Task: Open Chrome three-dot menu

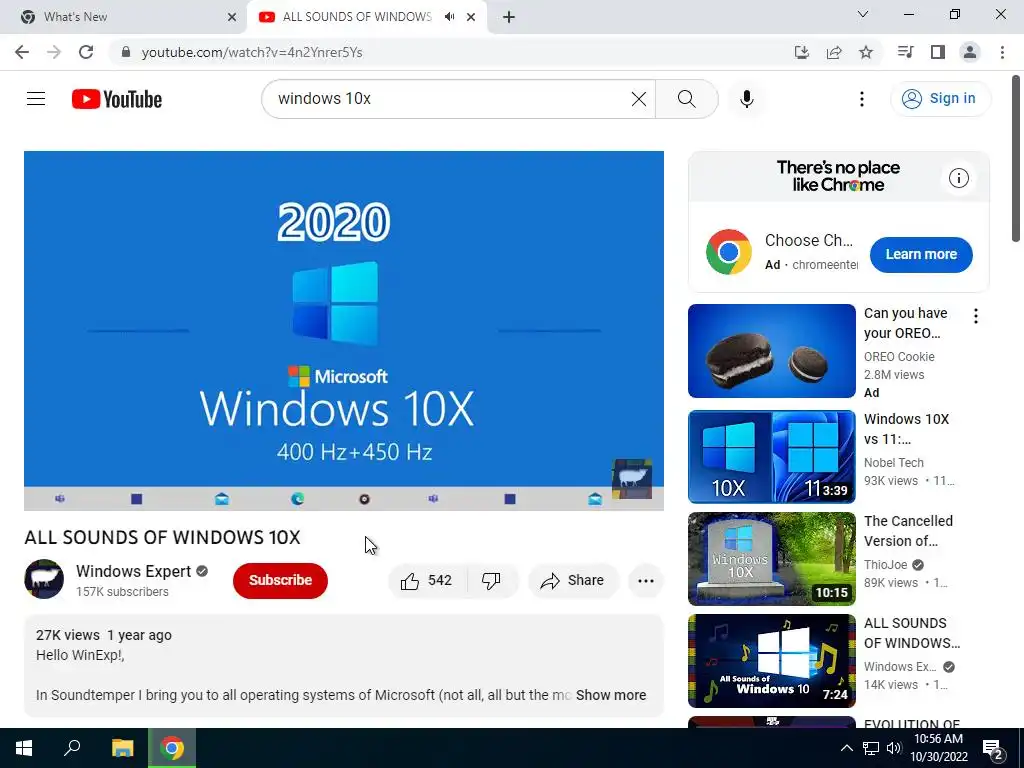Action: tap(1002, 52)
